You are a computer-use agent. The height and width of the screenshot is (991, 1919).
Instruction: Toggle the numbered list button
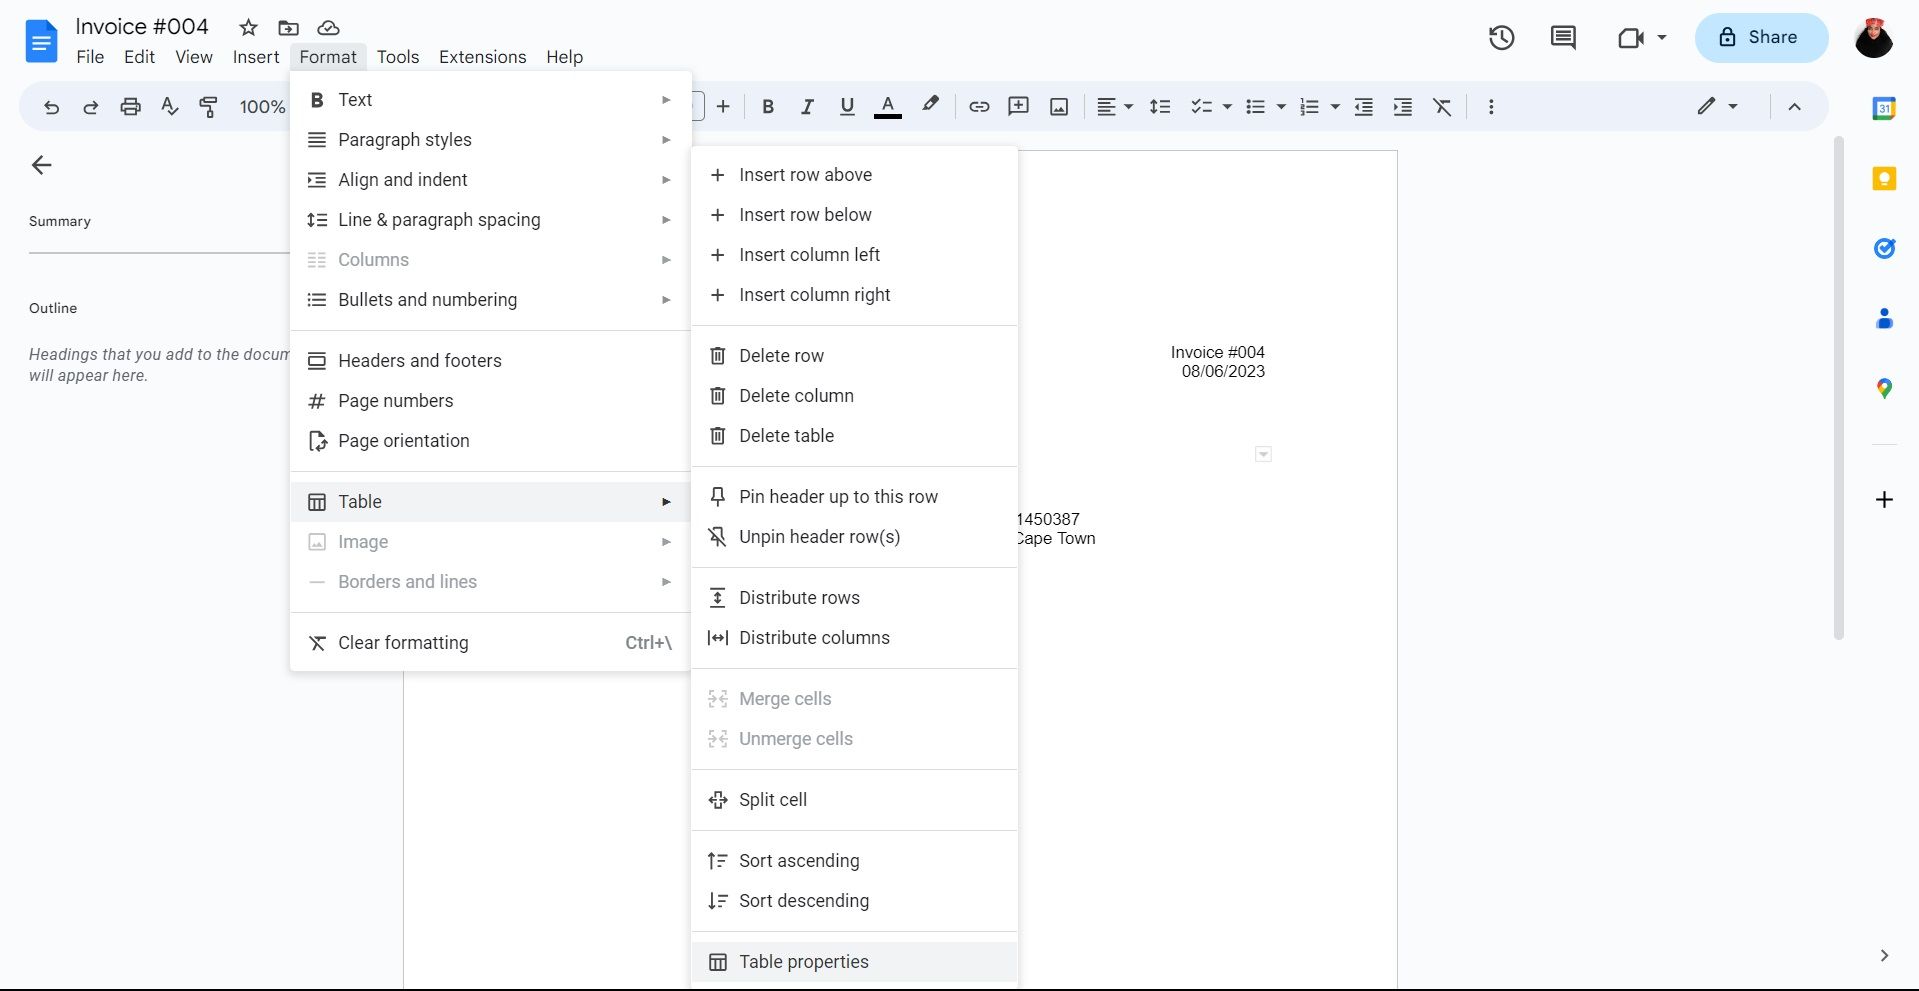click(1309, 107)
